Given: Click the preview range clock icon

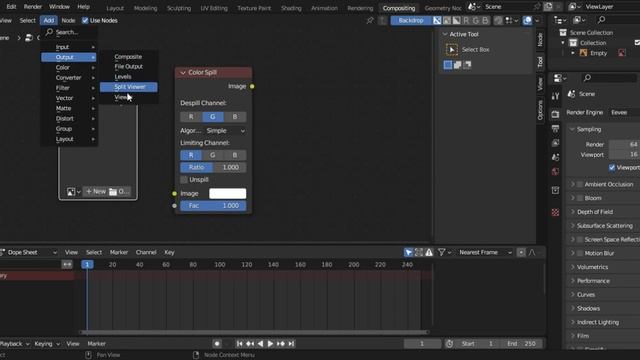Looking at the screenshot, I should click(449, 344).
